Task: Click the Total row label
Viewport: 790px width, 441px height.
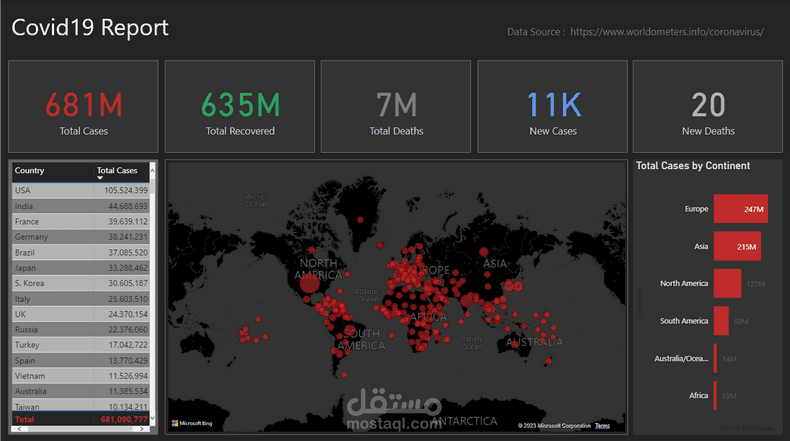Action: [24, 419]
